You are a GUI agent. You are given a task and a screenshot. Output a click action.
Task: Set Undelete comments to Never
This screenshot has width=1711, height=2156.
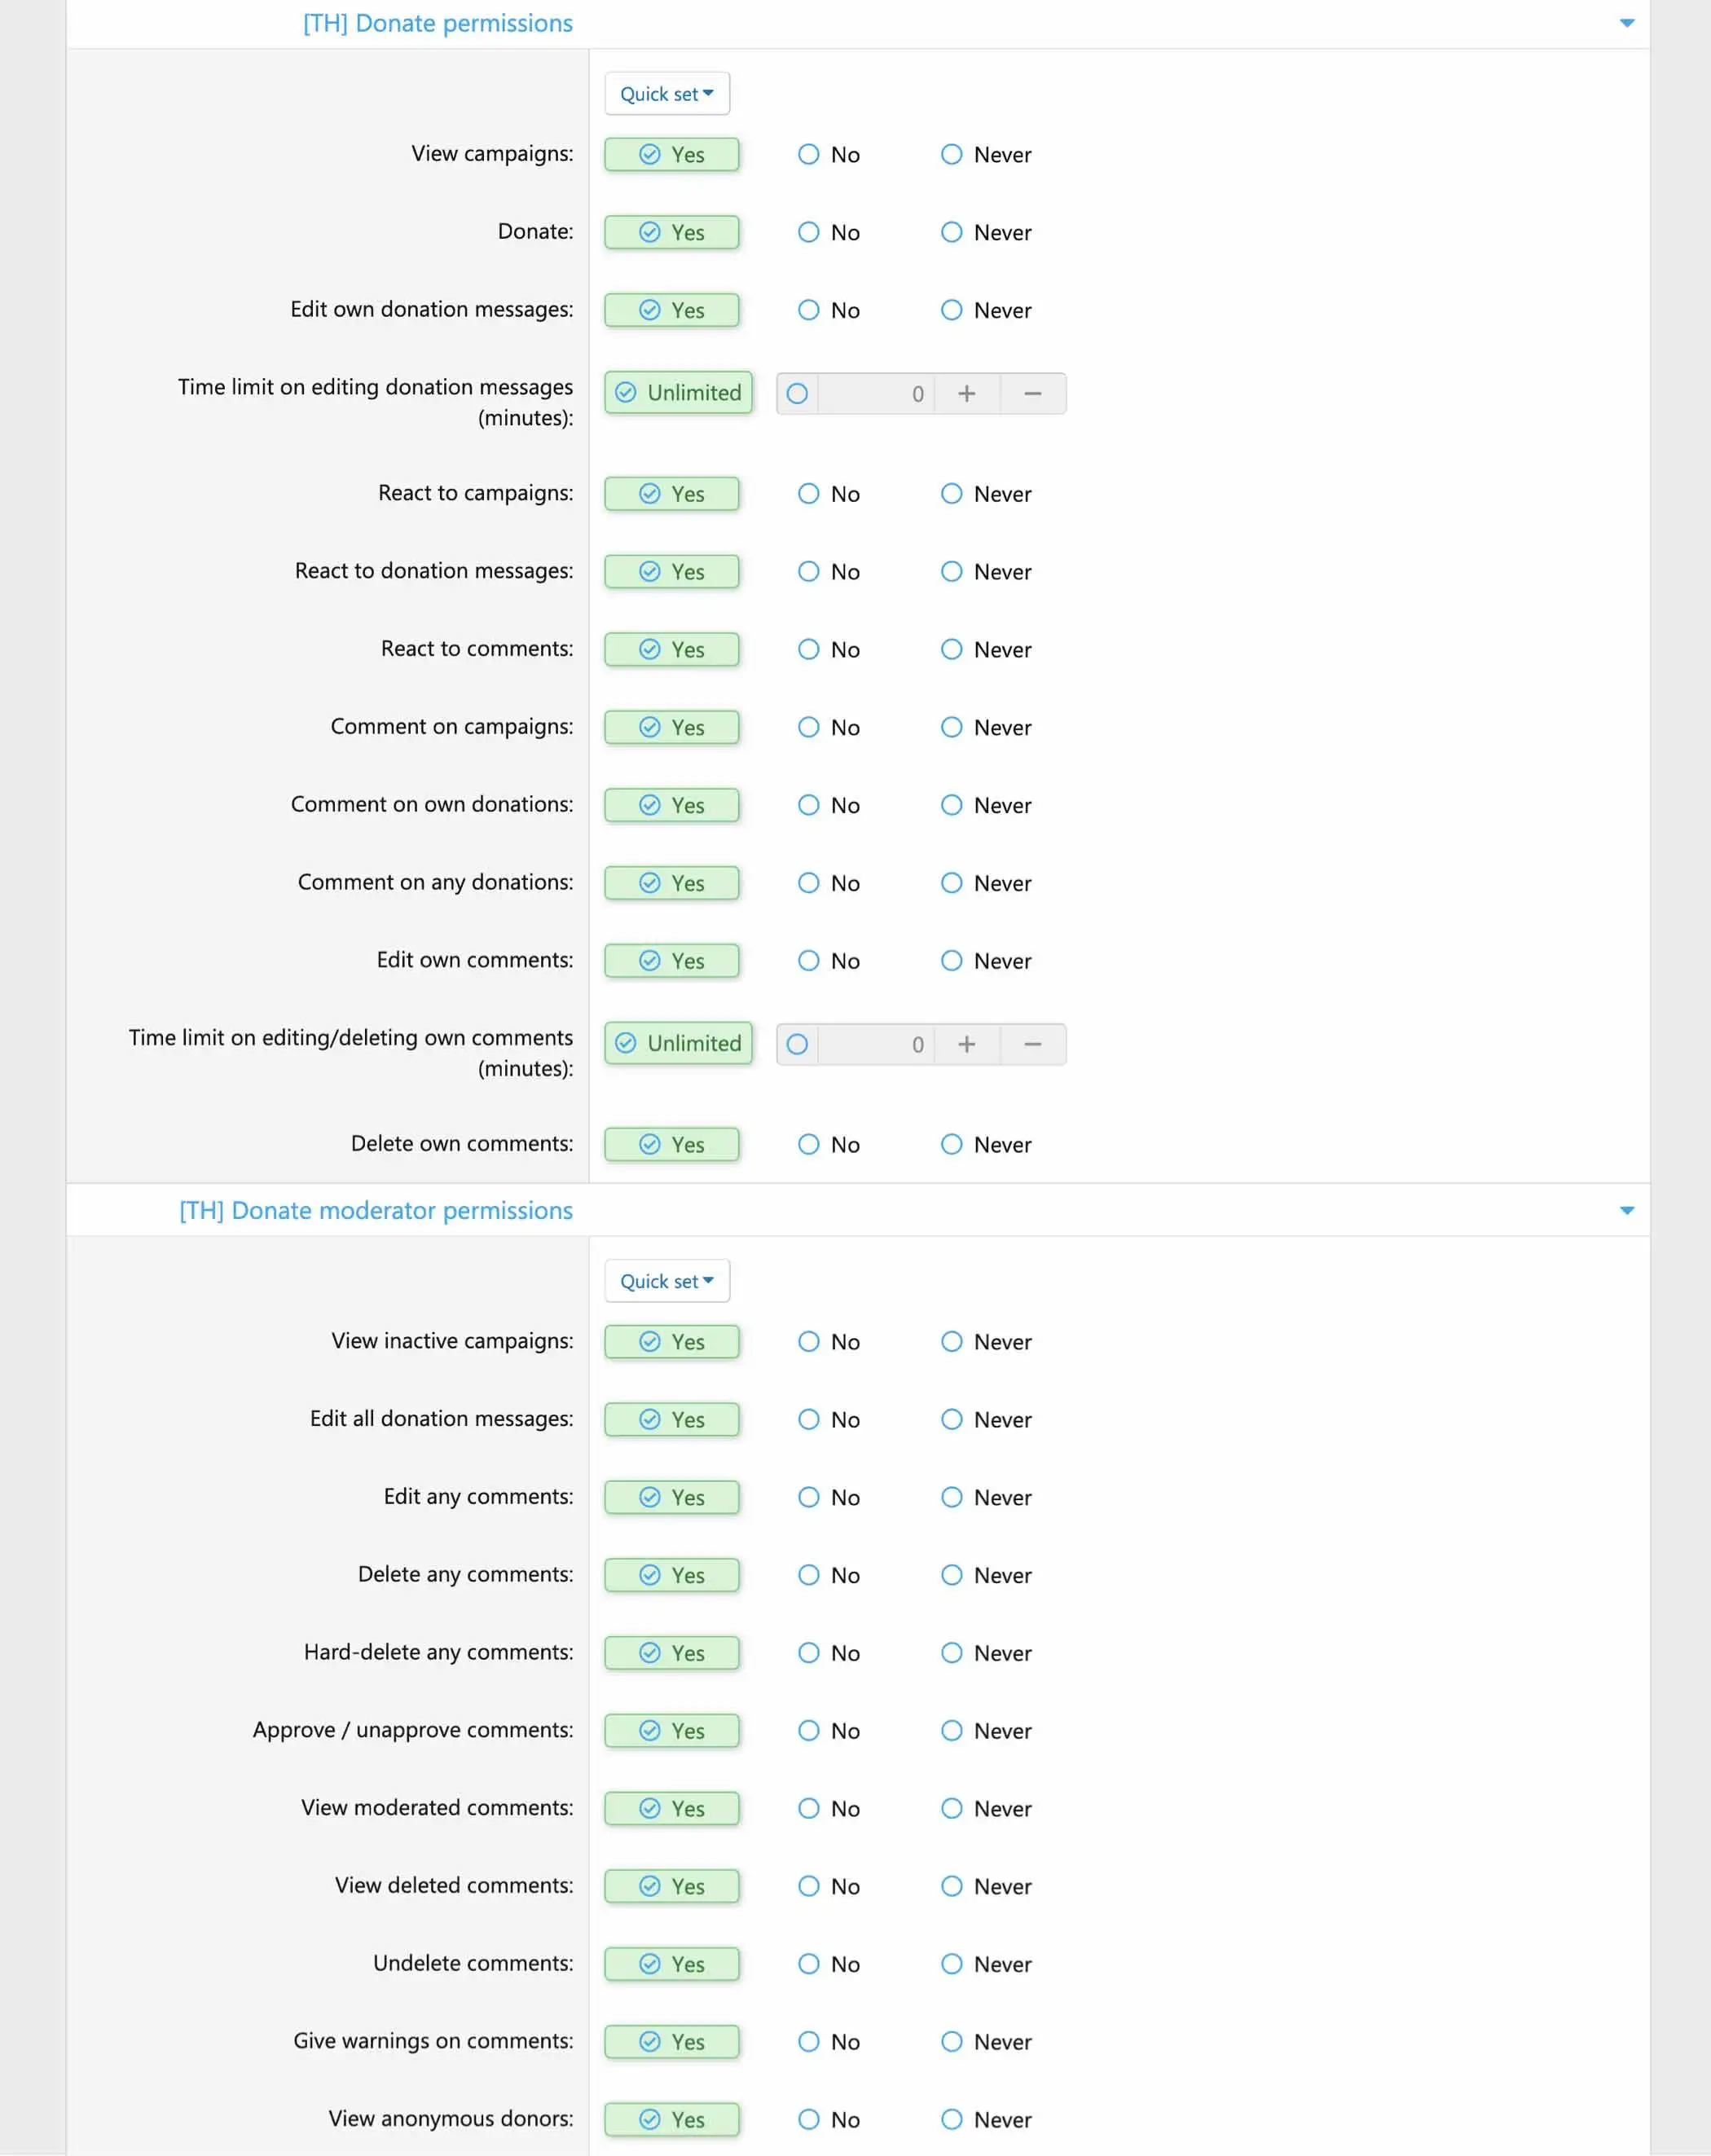click(x=951, y=1964)
